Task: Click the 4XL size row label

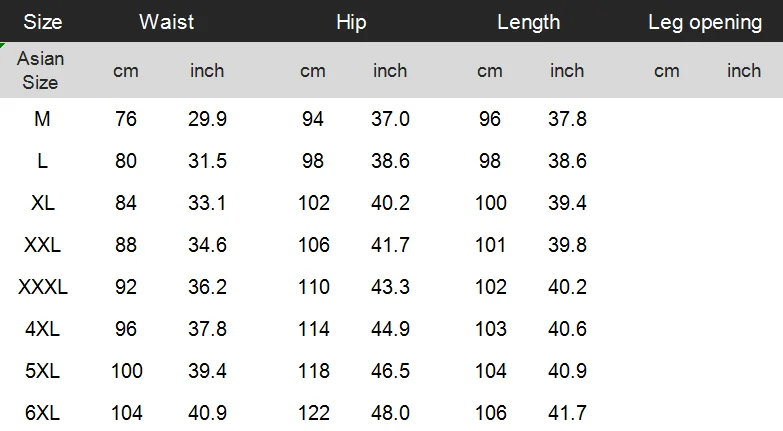Action: click(42, 329)
